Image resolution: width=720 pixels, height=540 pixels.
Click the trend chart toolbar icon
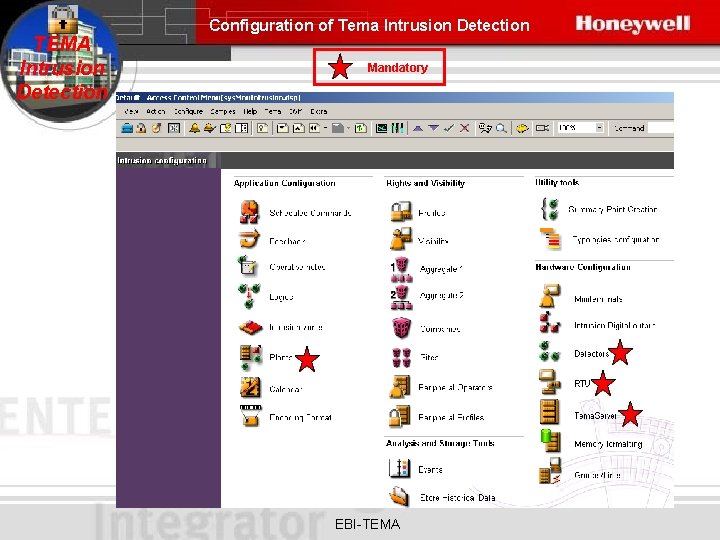click(381, 128)
